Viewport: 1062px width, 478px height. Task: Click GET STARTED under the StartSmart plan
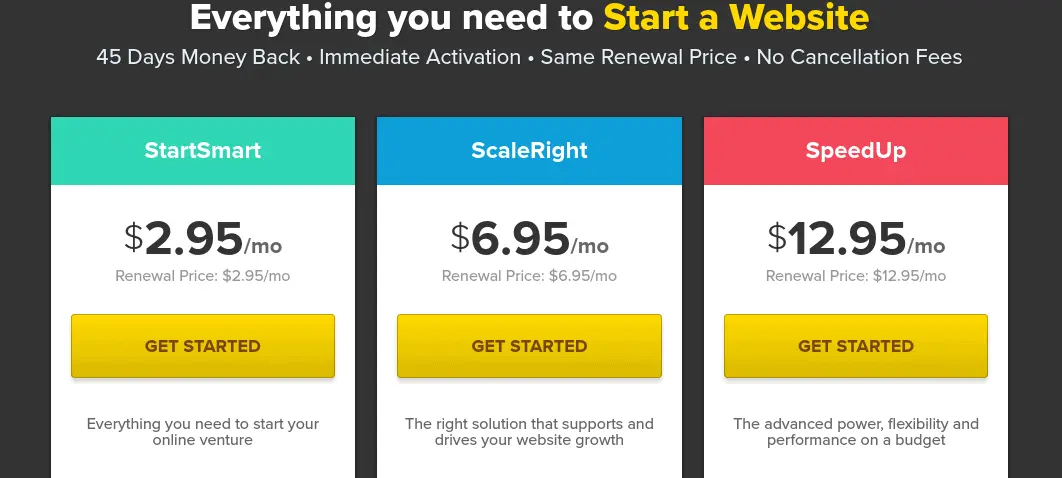[x=202, y=346]
